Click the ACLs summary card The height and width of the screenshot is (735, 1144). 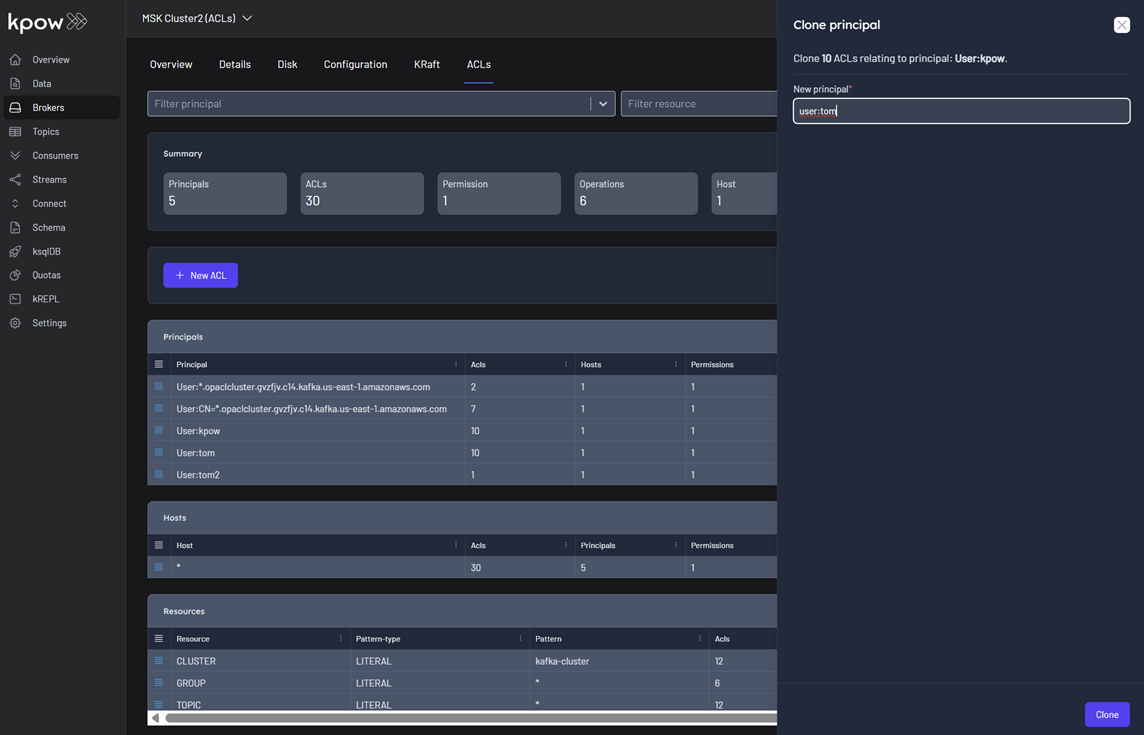(x=362, y=193)
